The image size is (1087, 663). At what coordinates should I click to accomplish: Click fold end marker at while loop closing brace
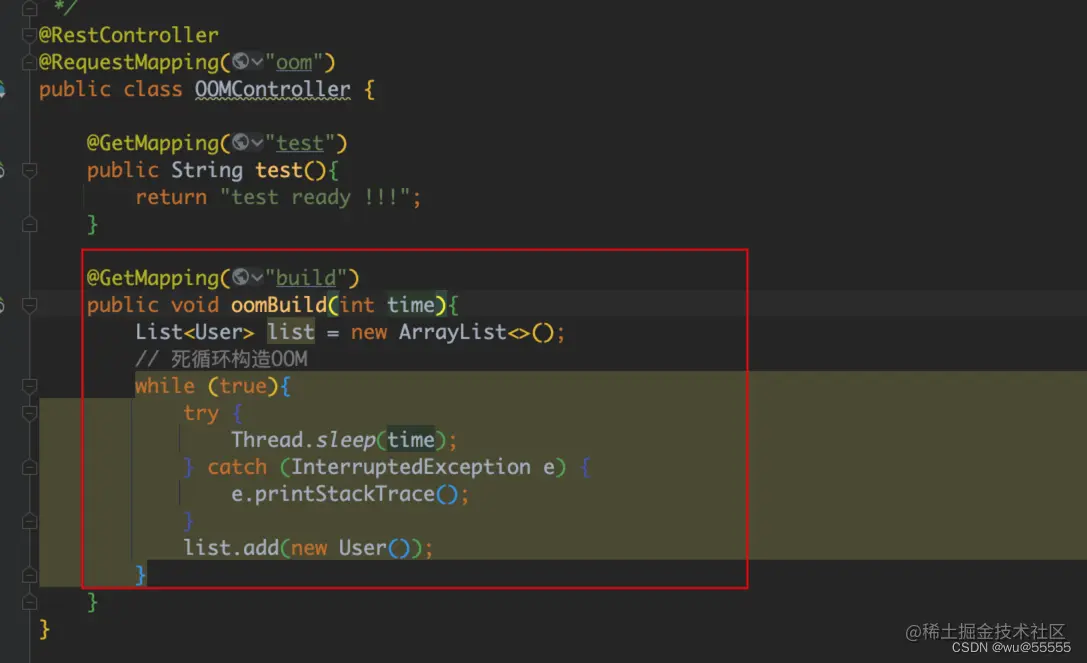[29, 575]
